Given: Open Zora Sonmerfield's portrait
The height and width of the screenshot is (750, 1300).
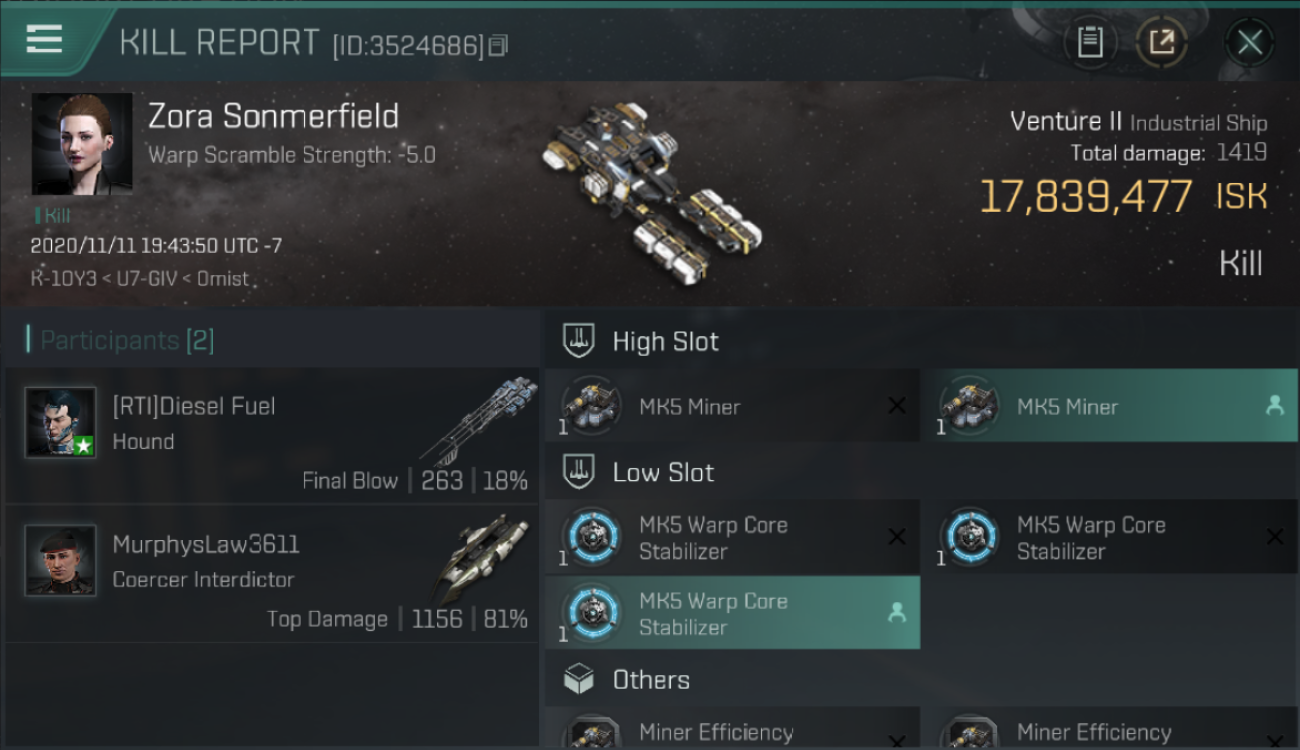Looking at the screenshot, I should pyautogui.click(x=82, y=144).
